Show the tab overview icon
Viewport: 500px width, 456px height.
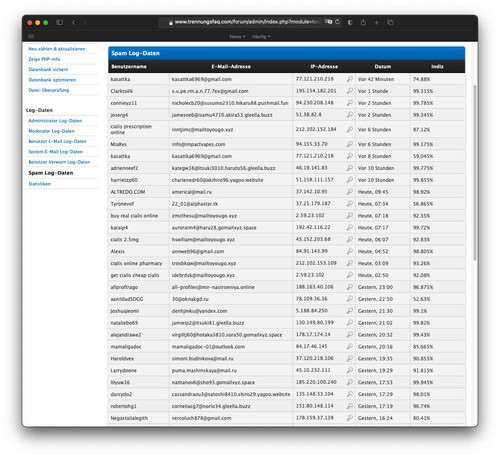click(x=390, y=22)
